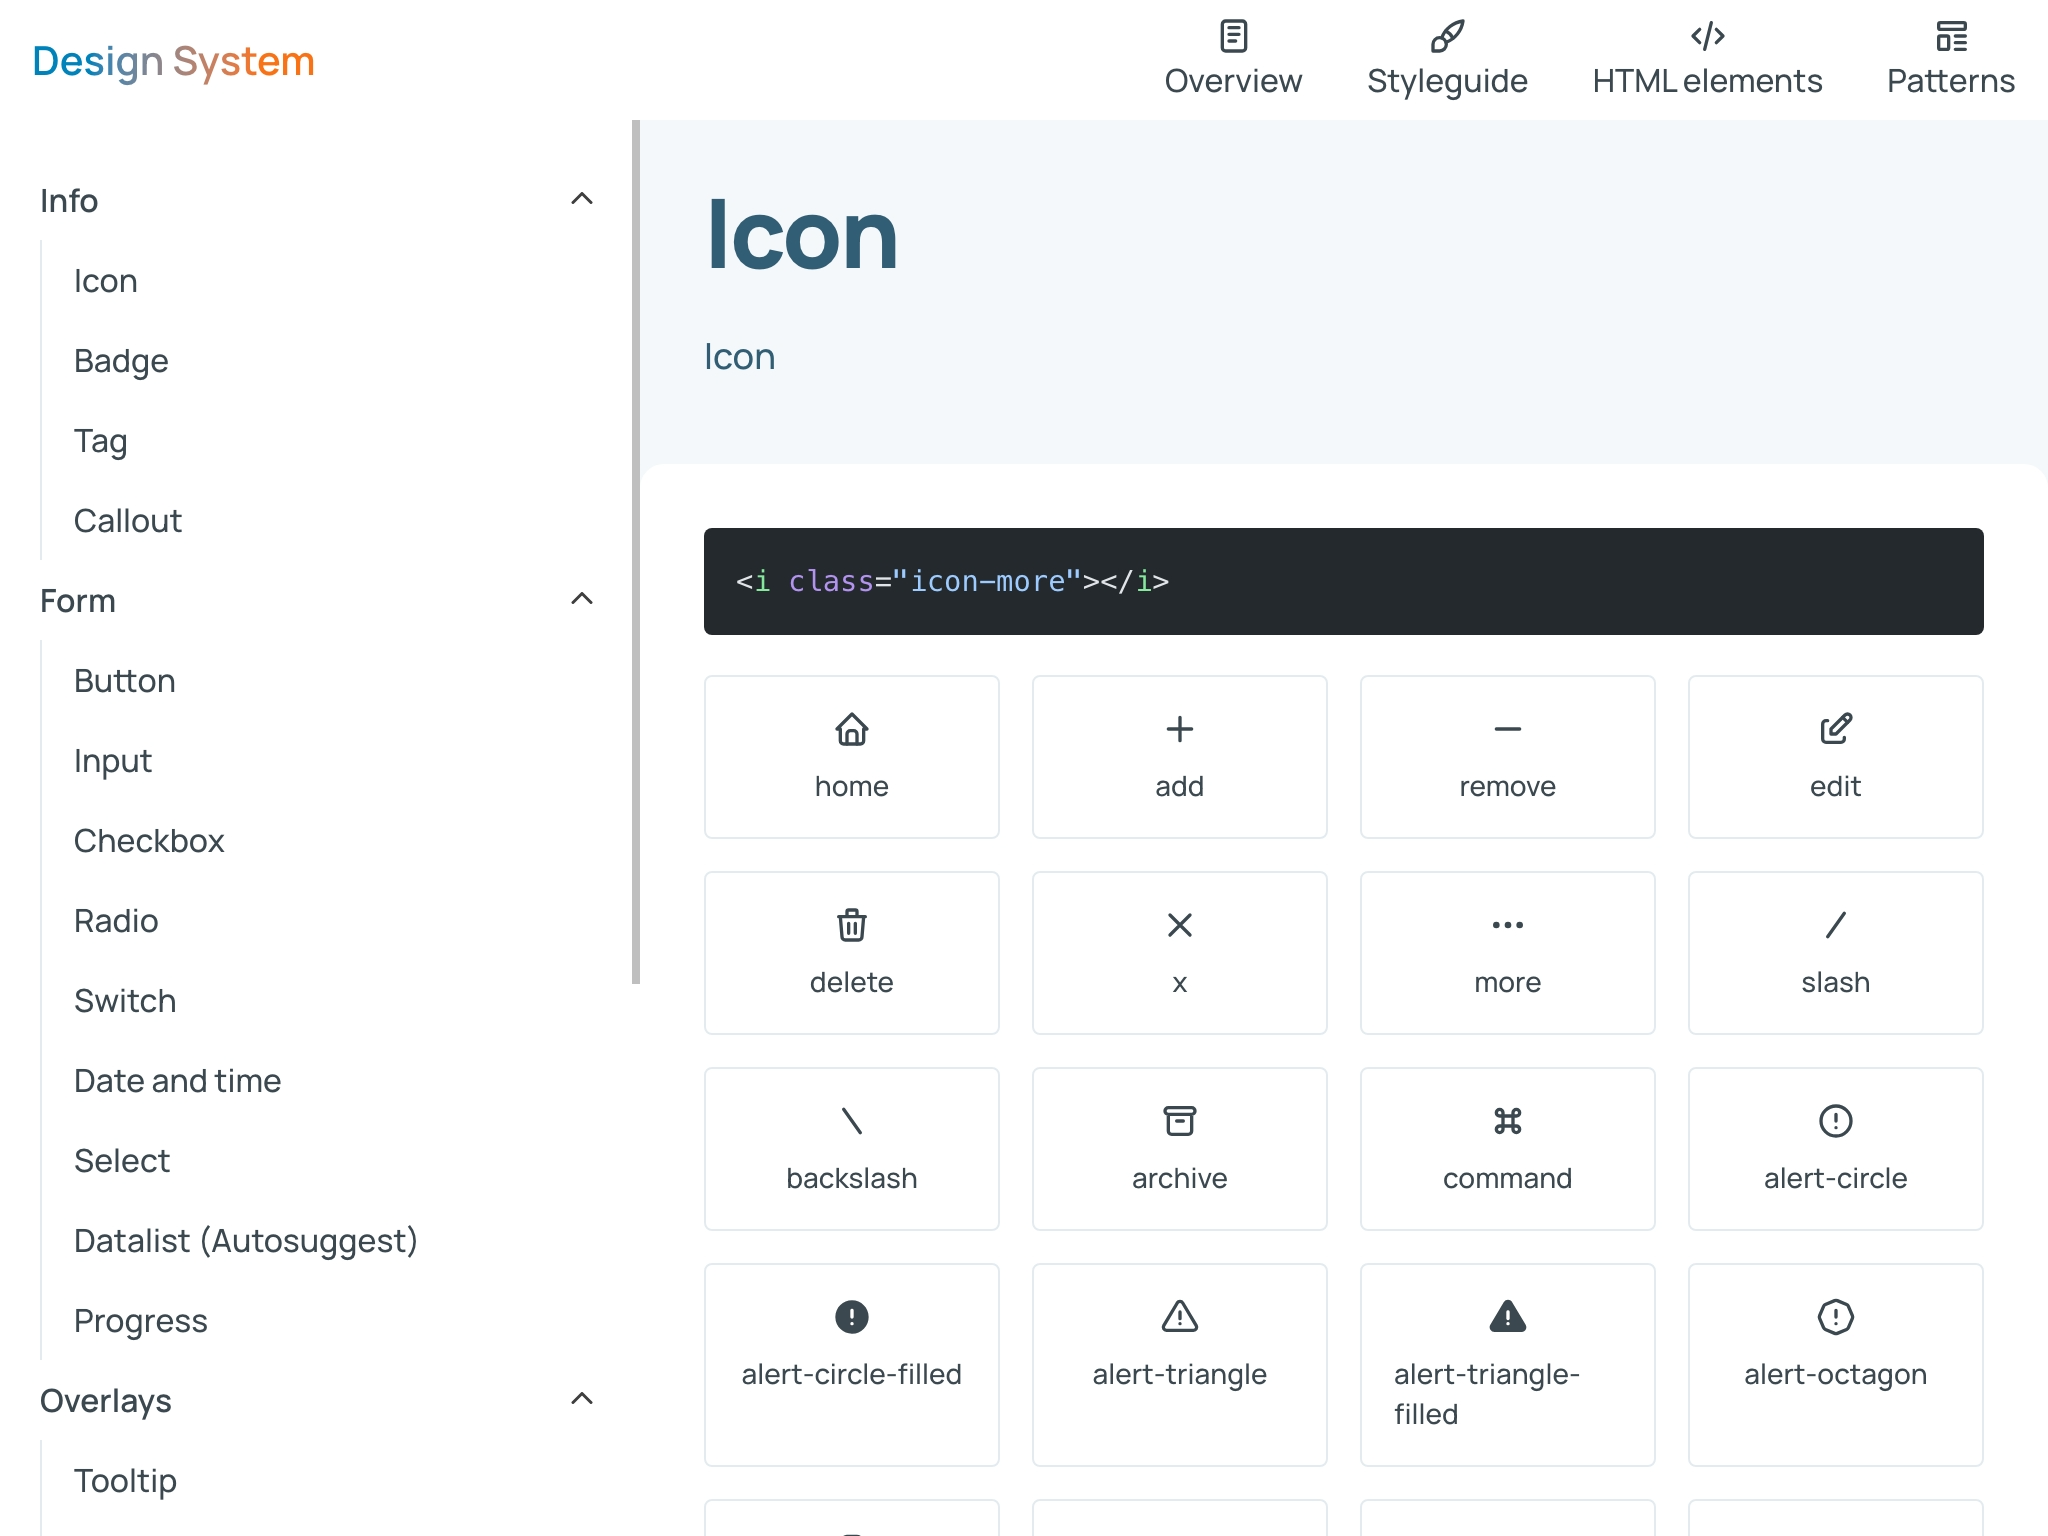Select the alert-triangle outline icon
This screenshot has width=2048, height=1536.
[x=1179, y=1317]
